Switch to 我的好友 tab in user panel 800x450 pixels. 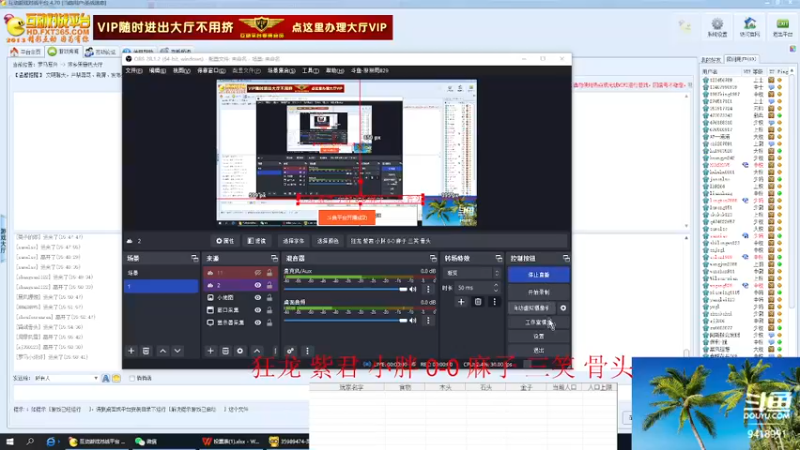click(x=711, y=60)
